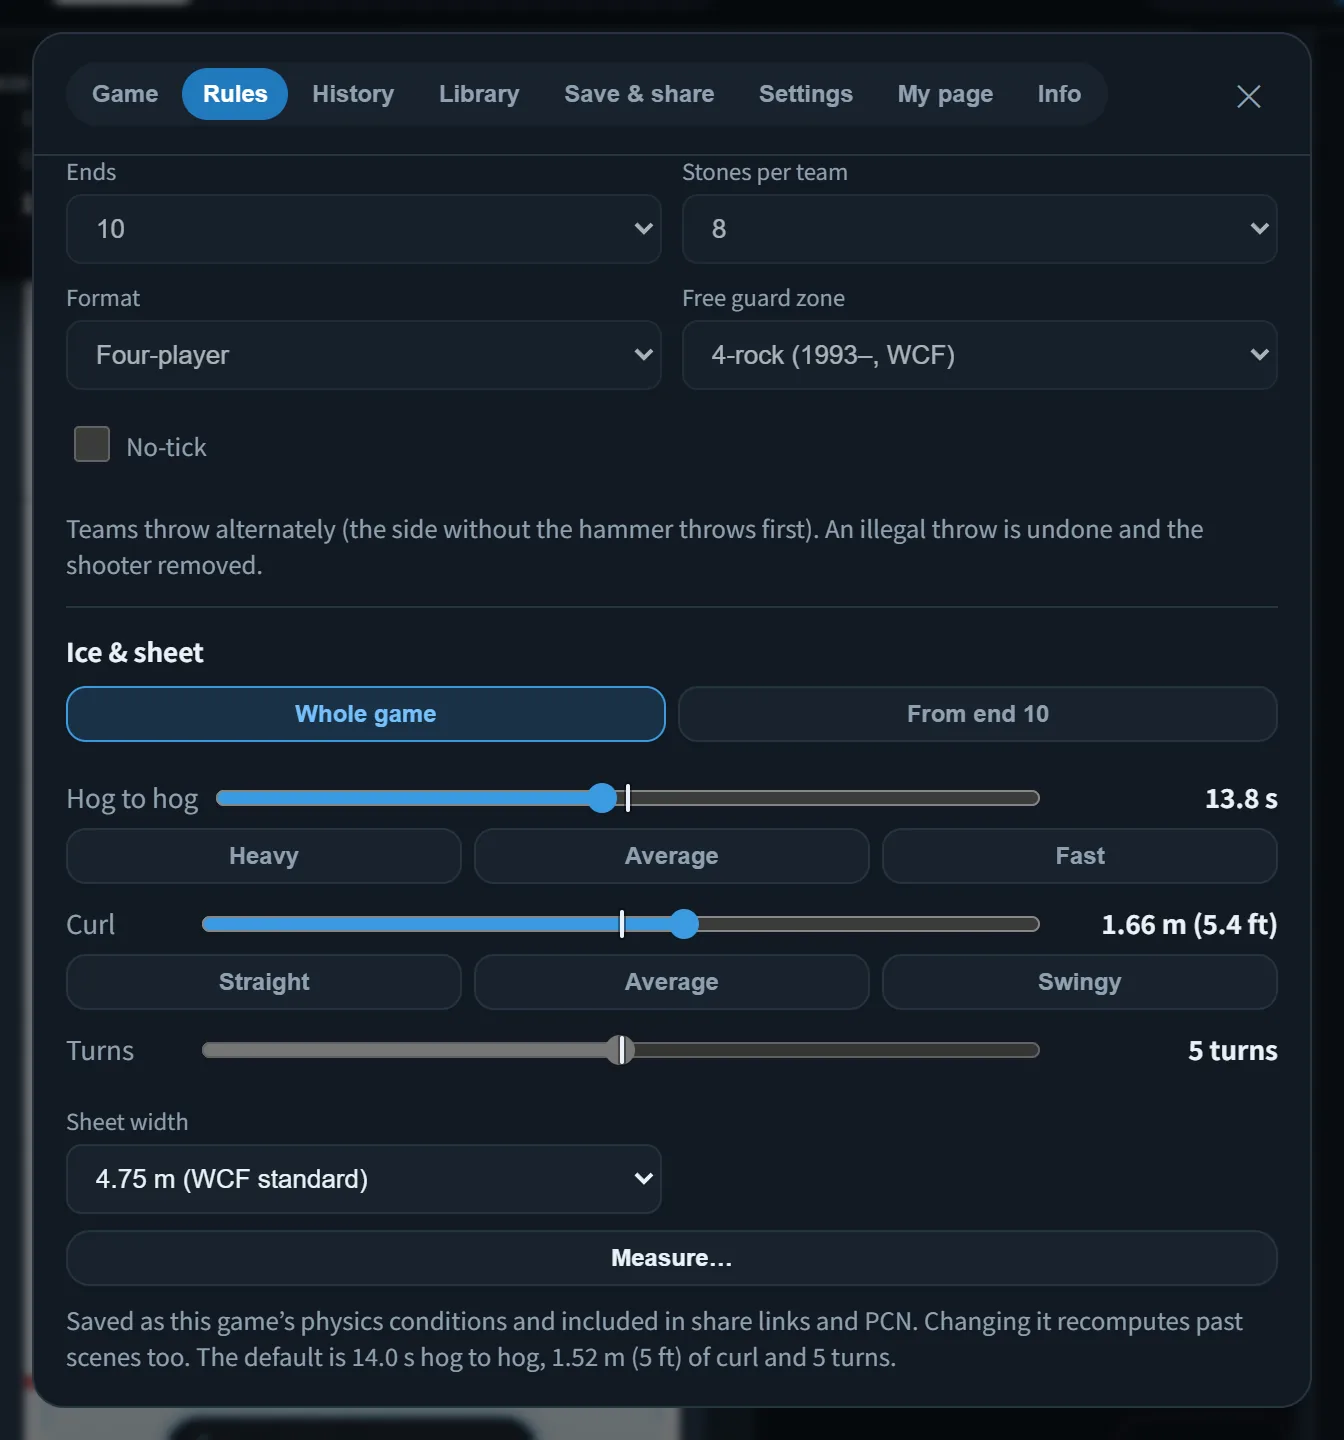Switch ice scope to From end 10
The height and width of the screenshot is (1440, 1344).
pyautogui.click(x=978, y=714)
